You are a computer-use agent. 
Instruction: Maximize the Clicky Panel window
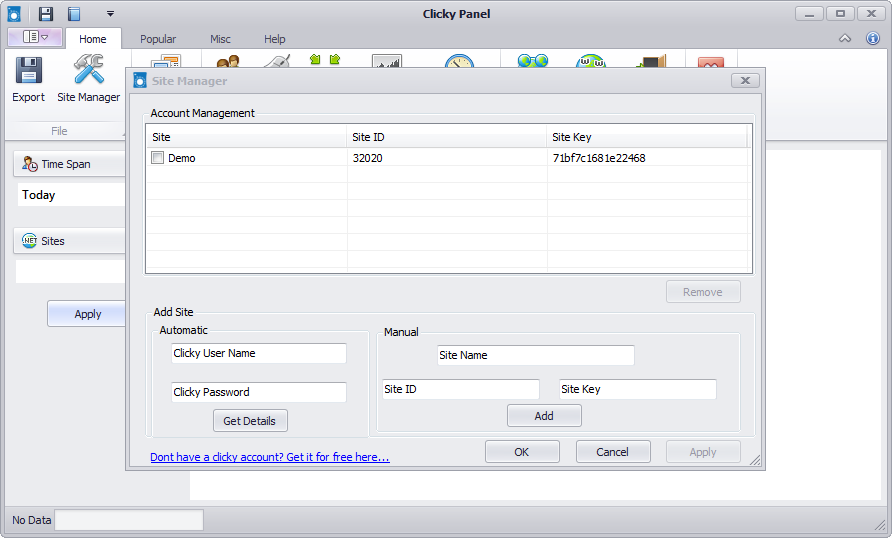click(x=840, y=14)
